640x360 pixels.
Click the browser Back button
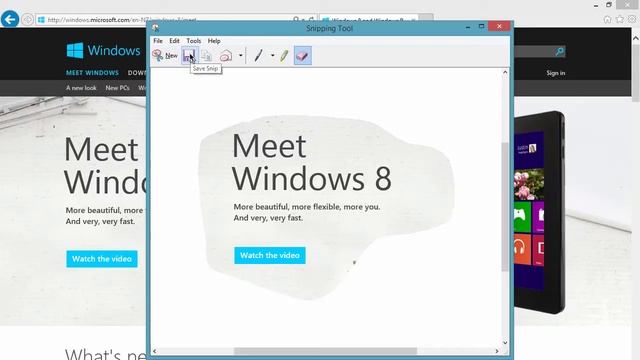click(10, 19)
